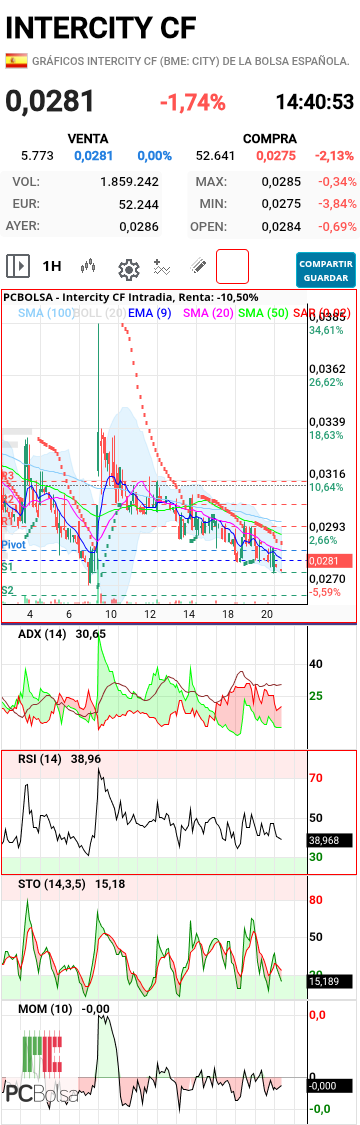Click the COMPARTIR GUARDAR button
This screenshot has width=360, height=1125.
(x=326, y=270)
